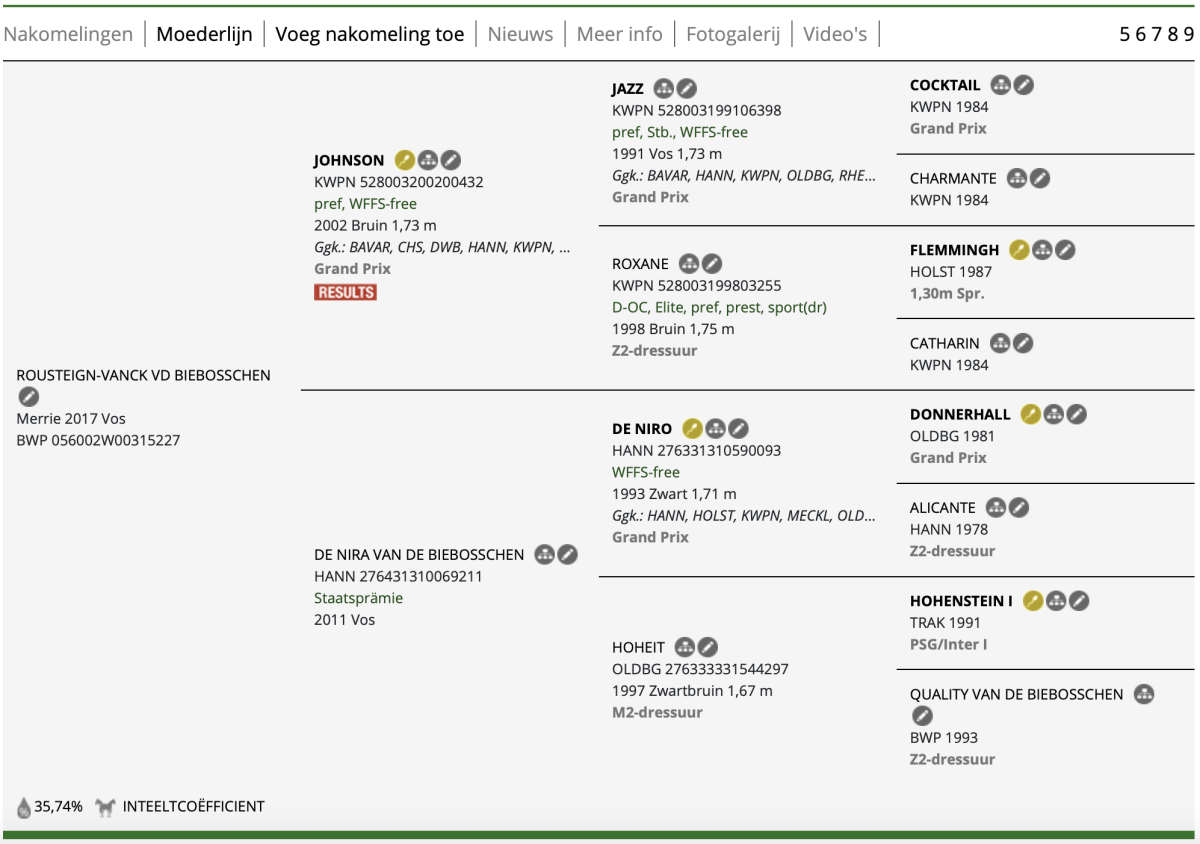Open the pedigree tree icon for HOHEIT
The image size is (1200, 844).
[x=685, y=647]
